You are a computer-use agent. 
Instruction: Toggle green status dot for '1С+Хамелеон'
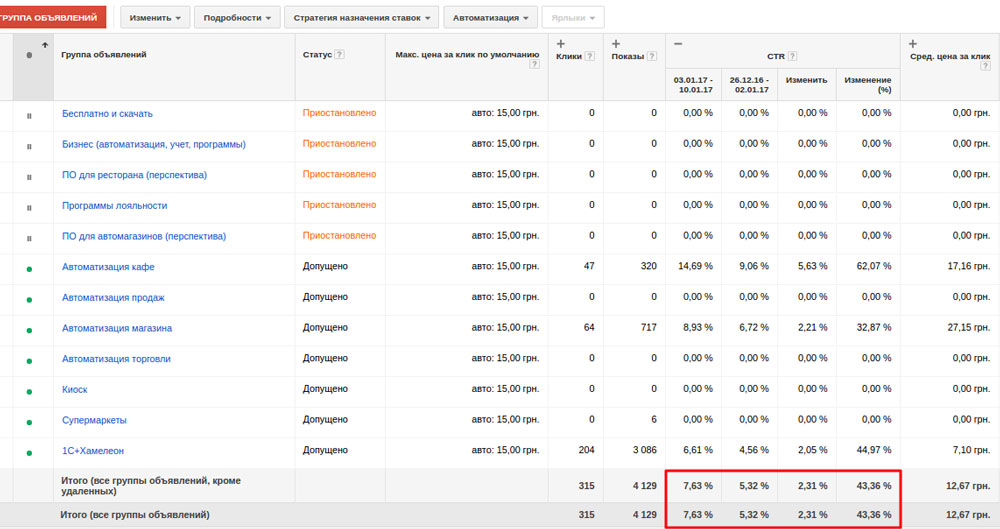point(29,453)
